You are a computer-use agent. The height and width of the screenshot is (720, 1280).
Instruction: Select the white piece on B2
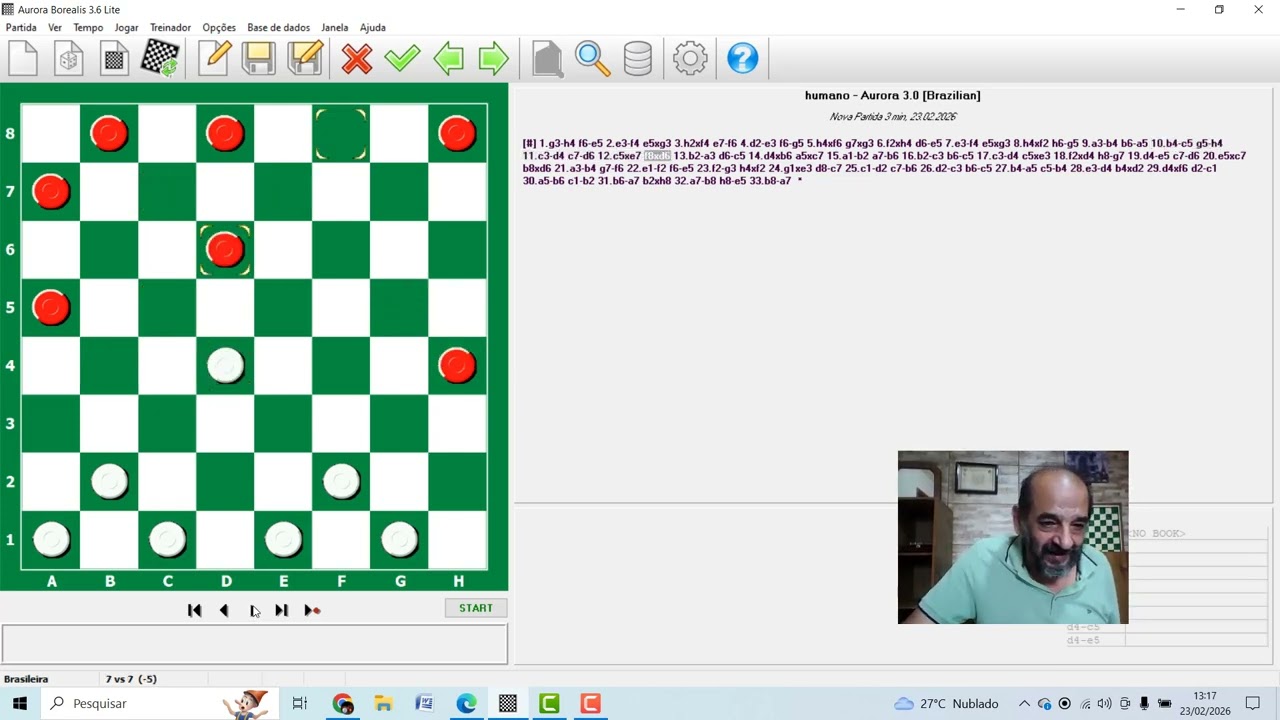(x=110, y=481)
